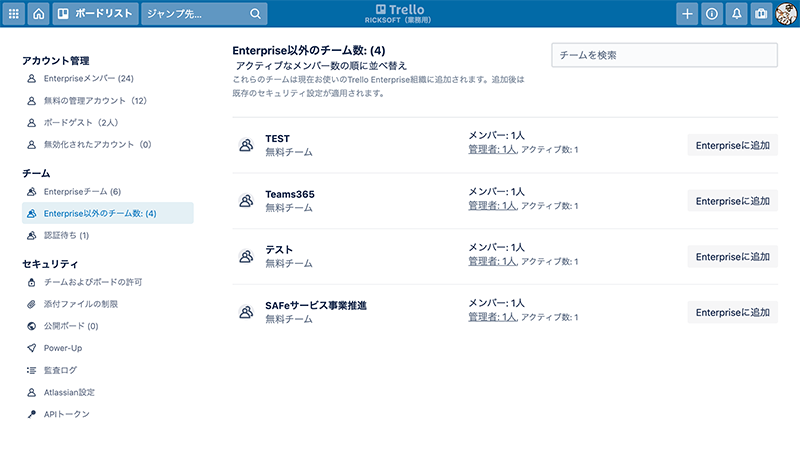The image size is (800, 450).
Task: Click team icon beside 認証待ち
Action: (x=32, y=235)
